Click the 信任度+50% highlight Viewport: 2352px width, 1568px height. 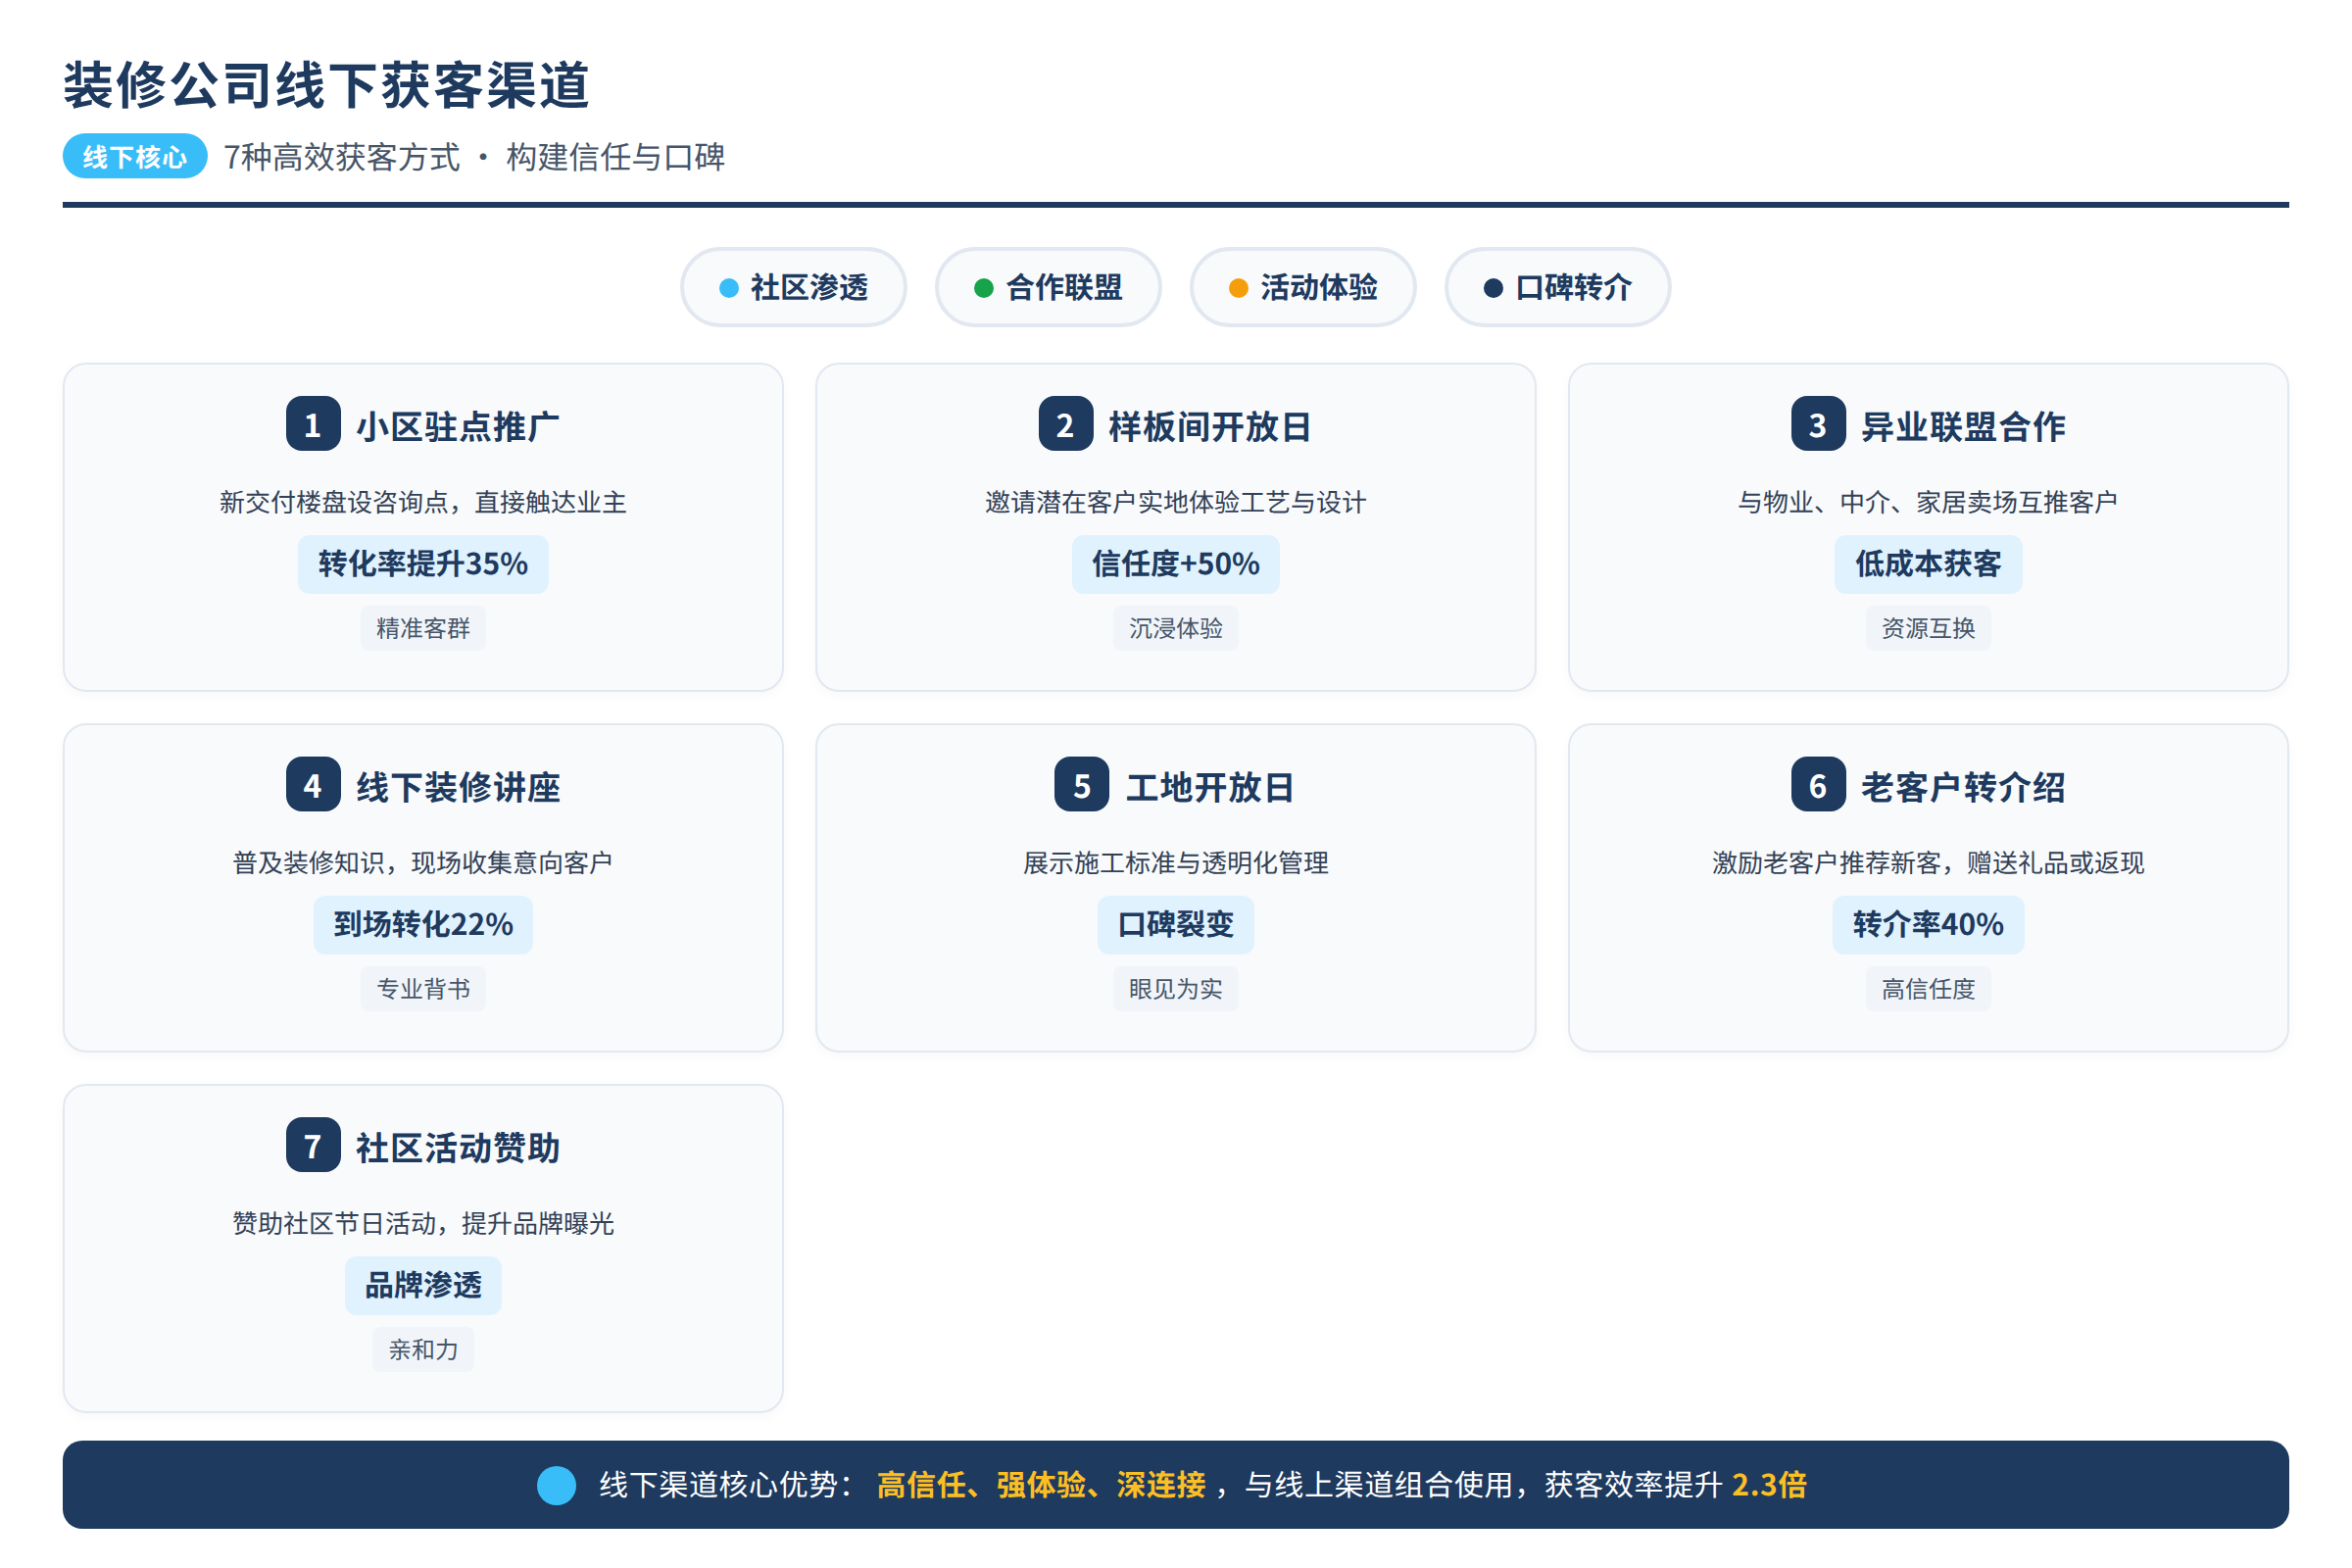pos(1176,564)
